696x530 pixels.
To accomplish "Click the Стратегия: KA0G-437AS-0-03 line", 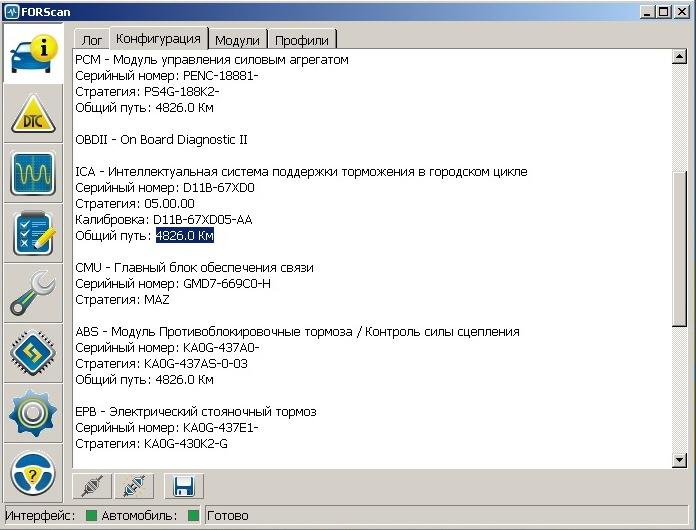I will [x=162, y=364].
